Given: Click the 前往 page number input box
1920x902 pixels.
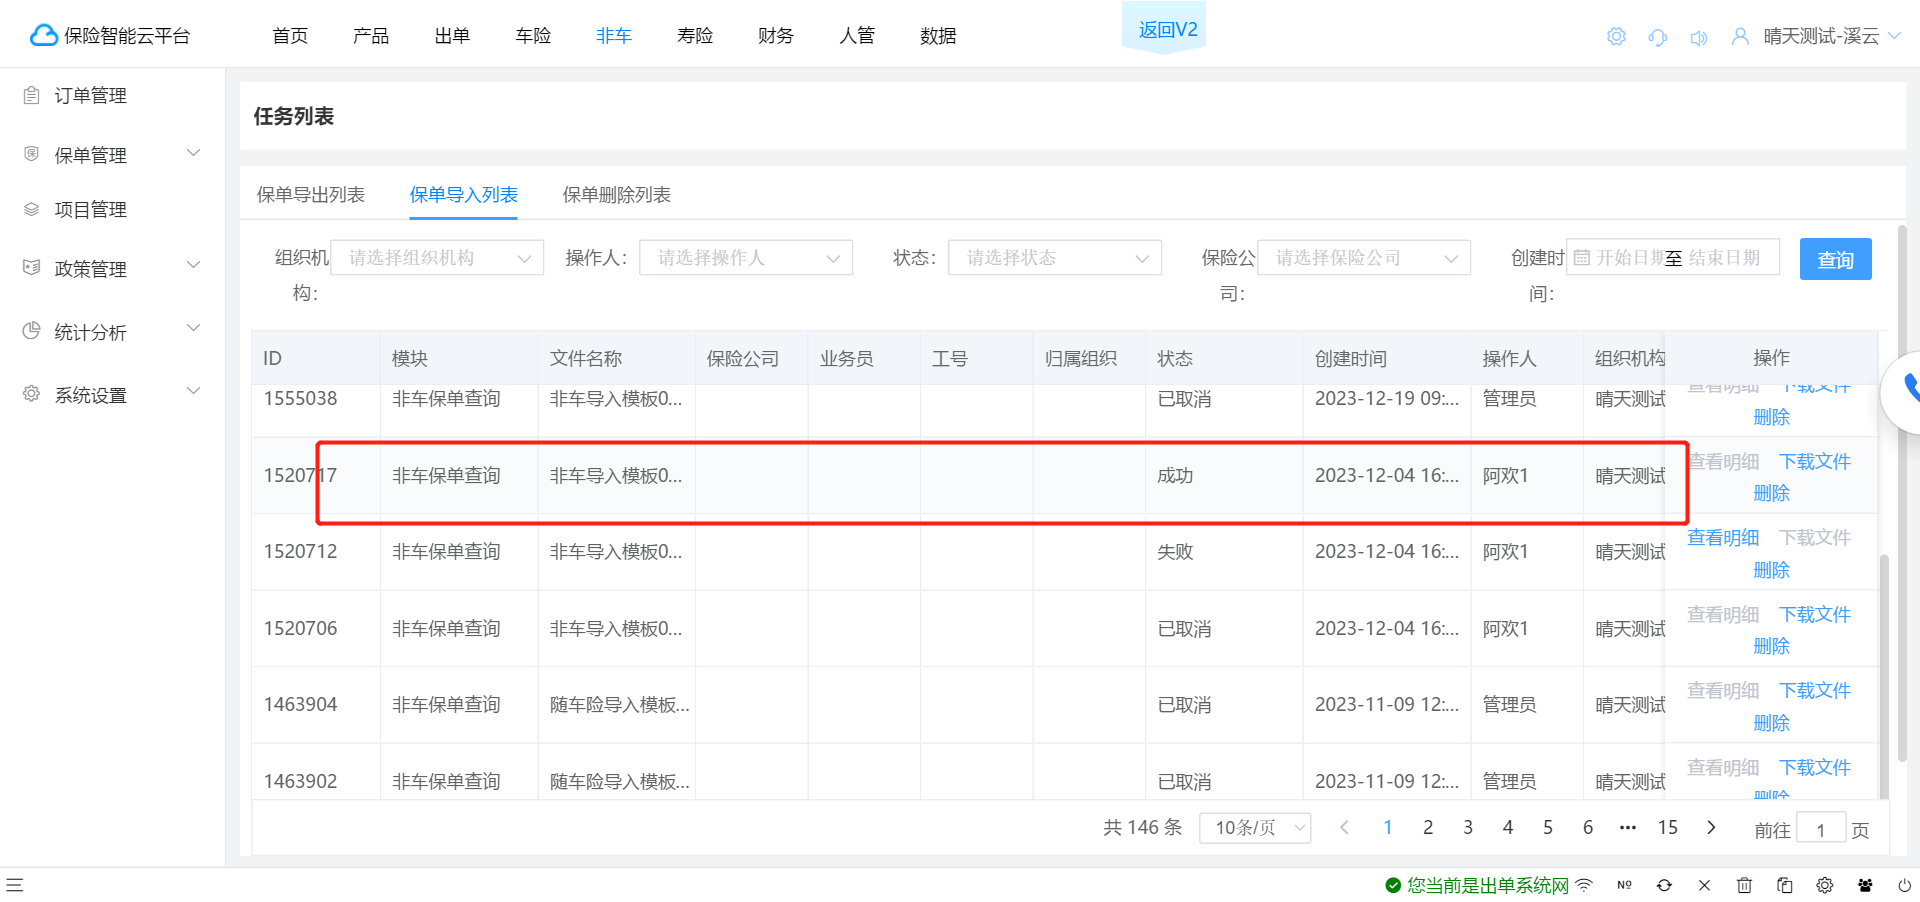Looking at the screenshot, I should point(1821,830).
